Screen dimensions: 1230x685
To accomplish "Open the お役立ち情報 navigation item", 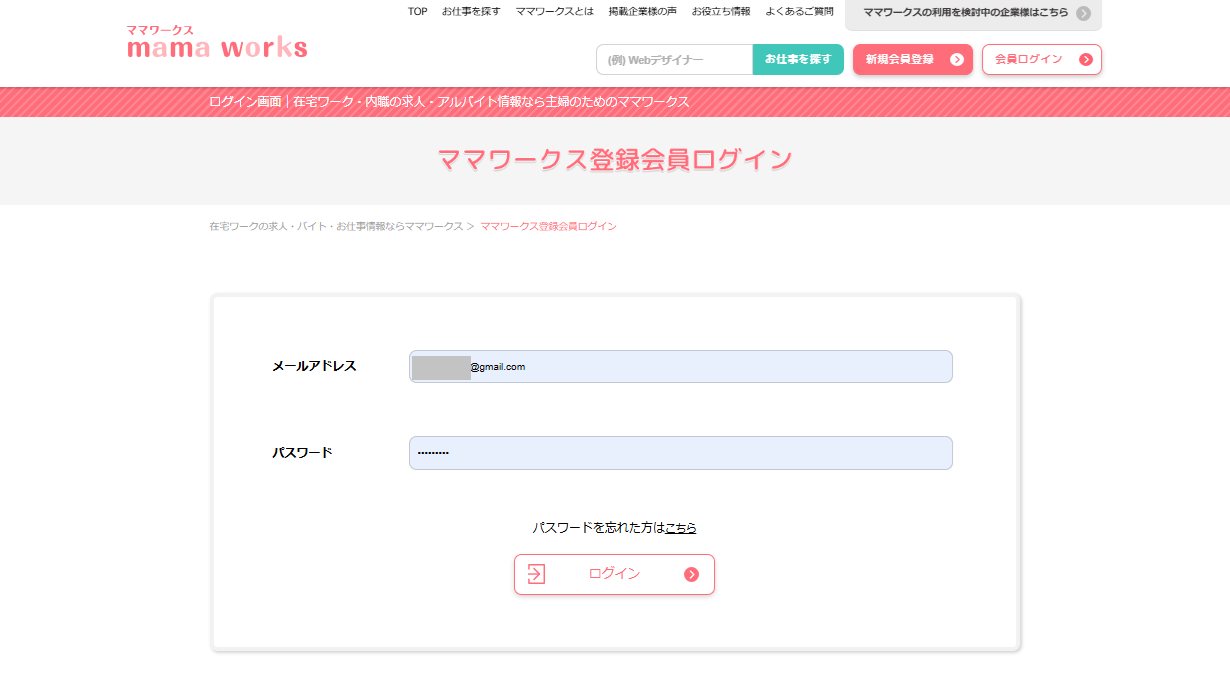I will tap(722, 11).
